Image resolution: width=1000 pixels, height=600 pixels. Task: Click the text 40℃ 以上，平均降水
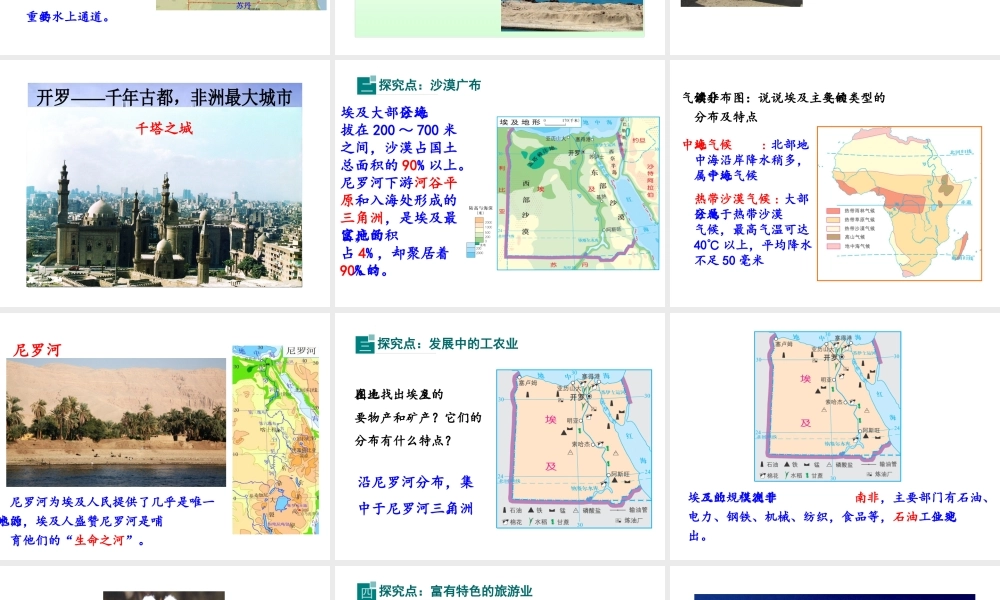pyautogui.click(x=753, y=245)
